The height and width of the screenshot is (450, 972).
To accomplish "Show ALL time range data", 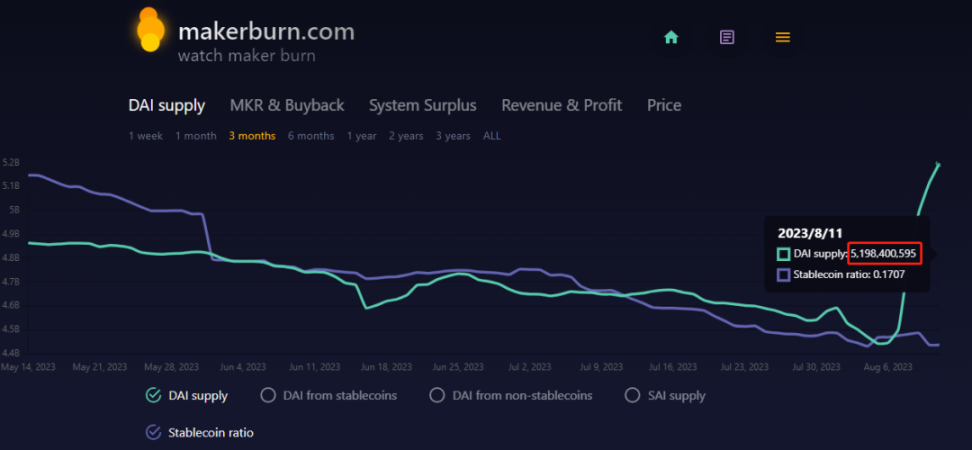I will (492, 136).
